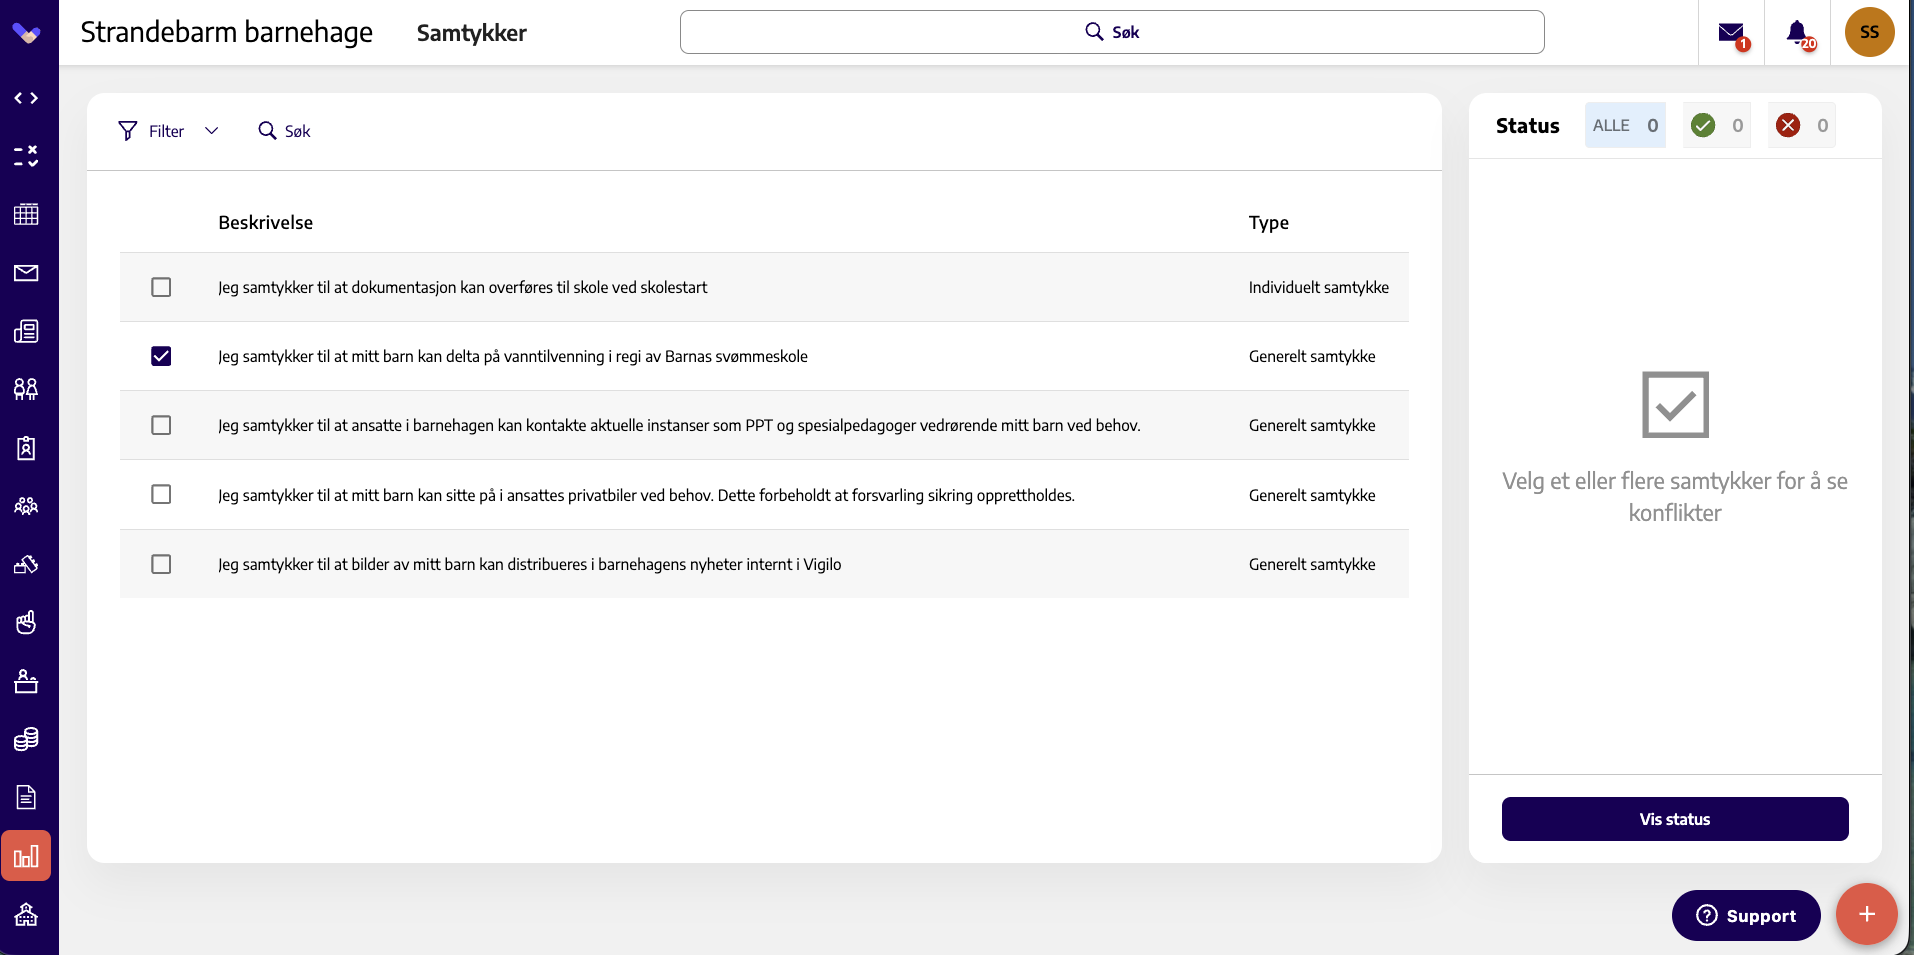Click the funnel Filter icon
Screen dimensions: 1914x955
coord(127,131)
